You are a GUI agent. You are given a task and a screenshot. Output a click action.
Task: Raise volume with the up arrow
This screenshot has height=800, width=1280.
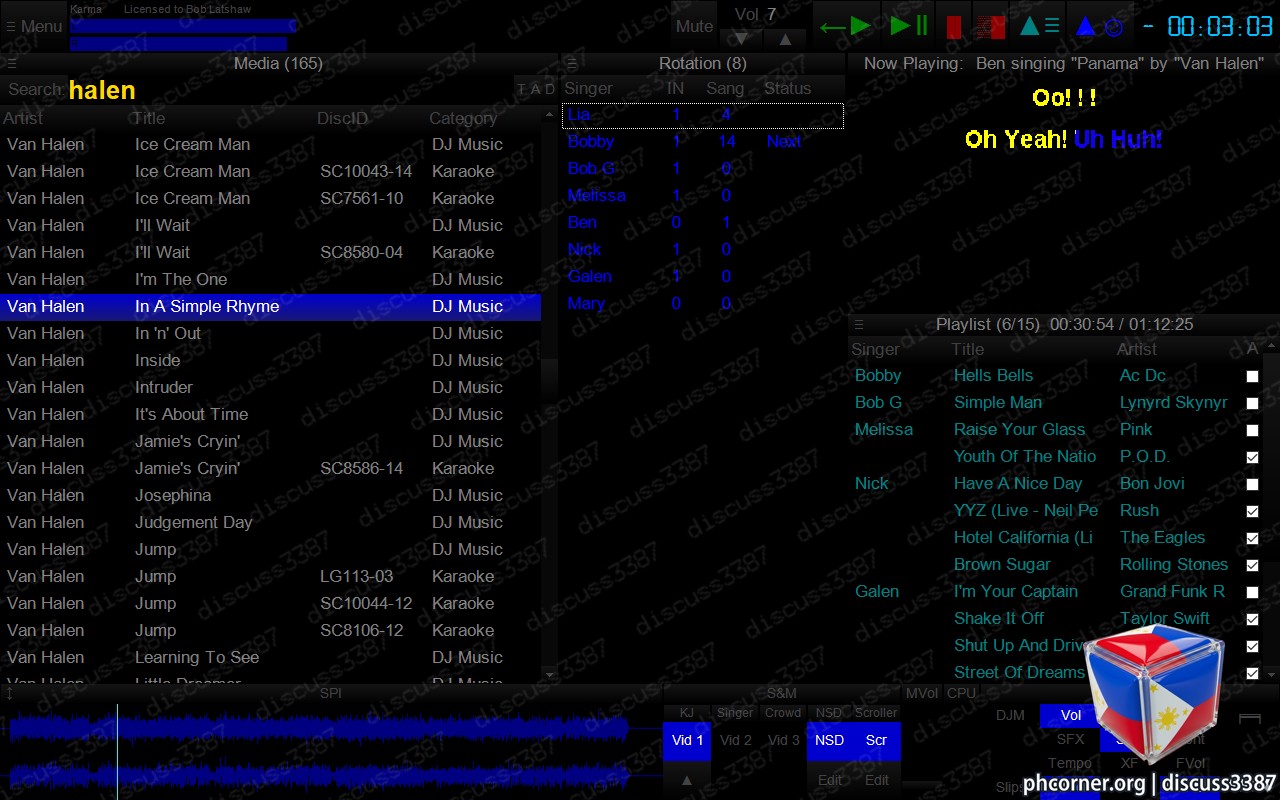[786, 39]
